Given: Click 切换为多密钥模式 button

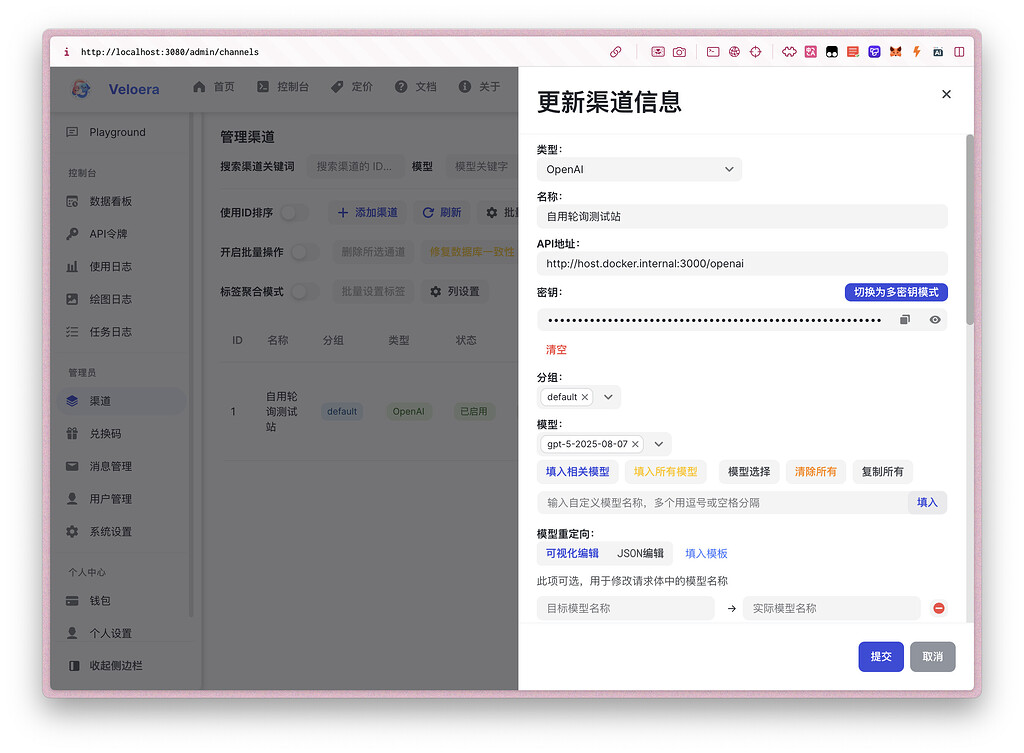Looking at the screenshot, I should [x=896, y=292].
